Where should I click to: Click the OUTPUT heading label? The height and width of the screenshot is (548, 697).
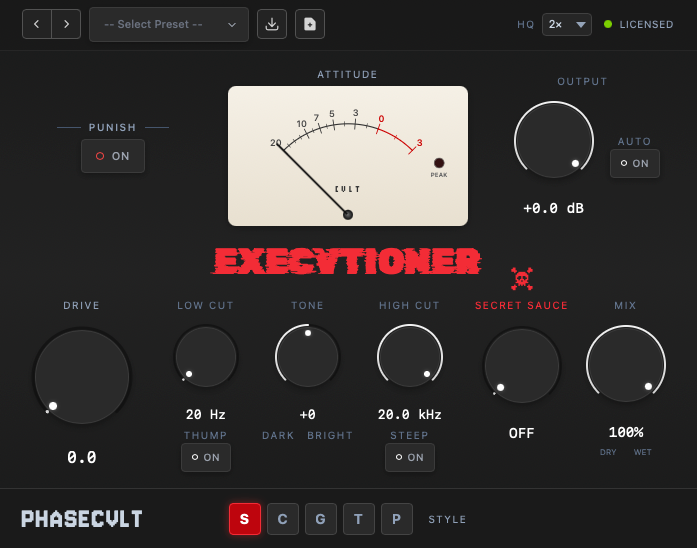pyautogui.click(x=582, y=81)
